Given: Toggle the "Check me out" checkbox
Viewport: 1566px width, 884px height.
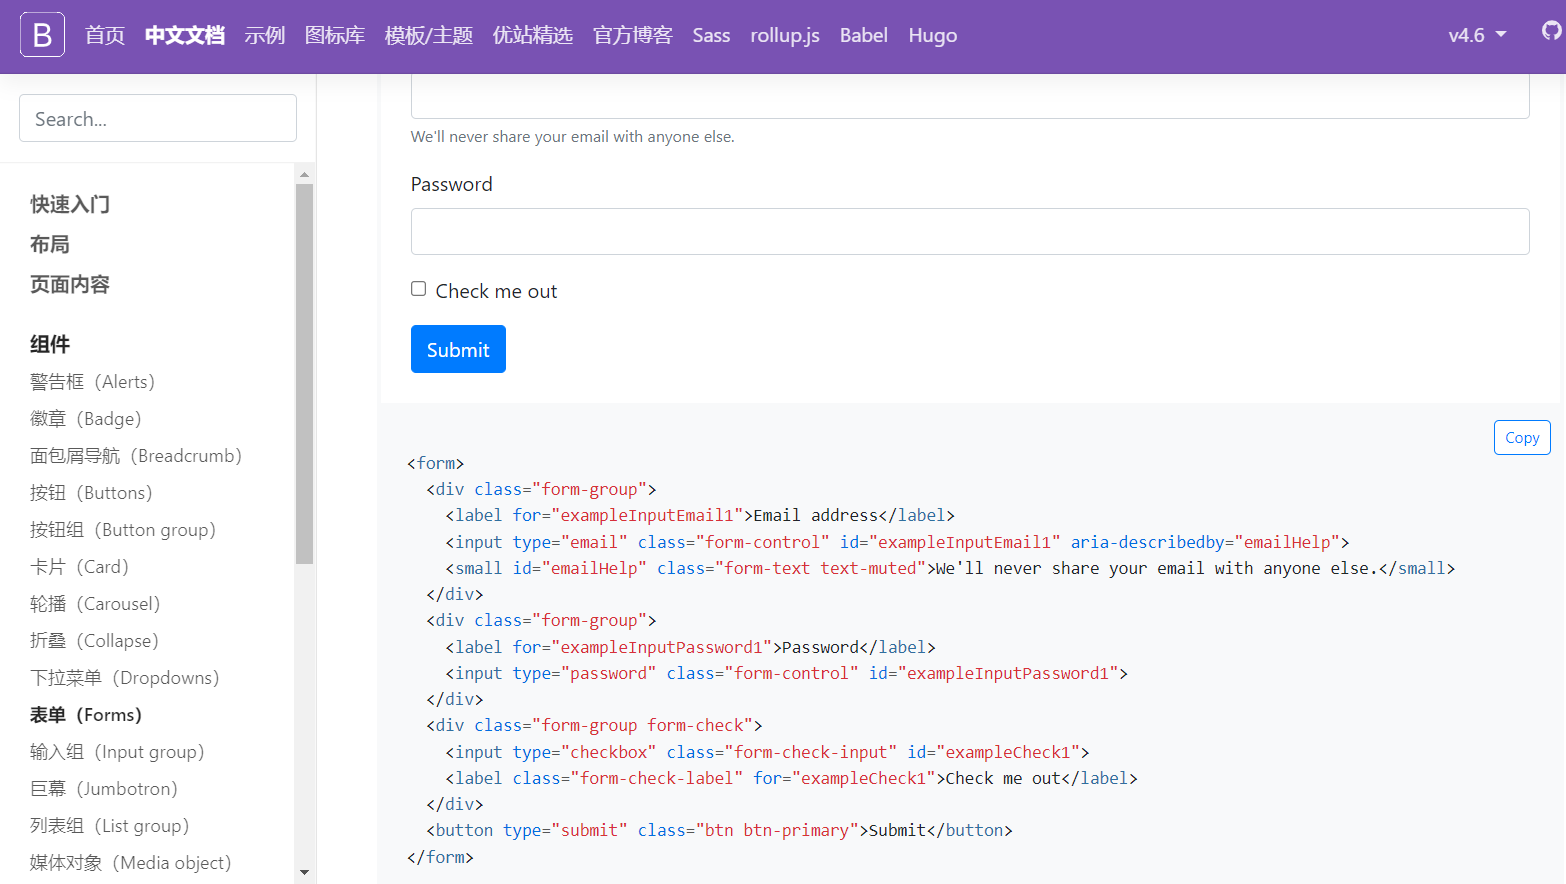Looking at the screenshot, I should (418, 288).
